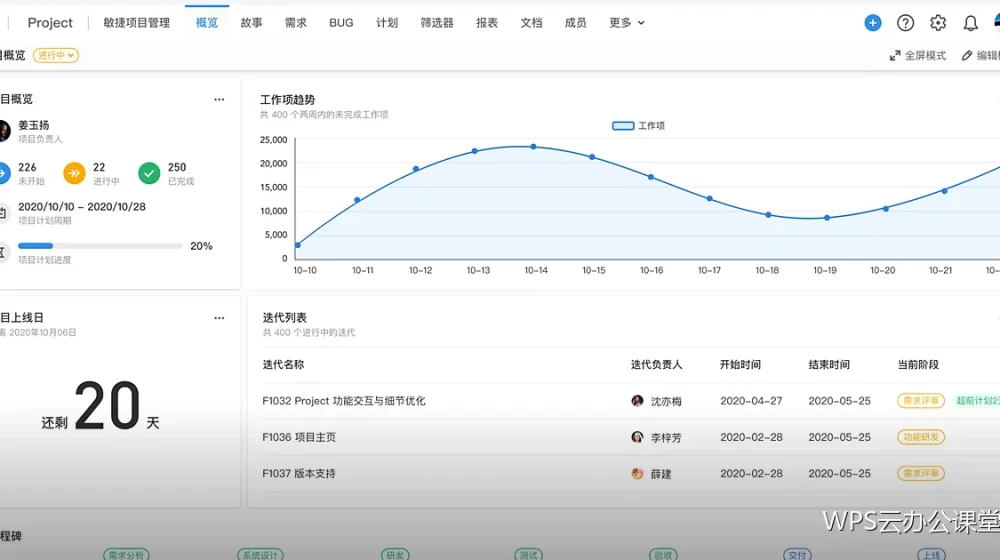Image resolution: width=1000 pixels, height=560 pixels.
Task: Click the chart data point at 10-14
Action: click(x=533, y=147)
